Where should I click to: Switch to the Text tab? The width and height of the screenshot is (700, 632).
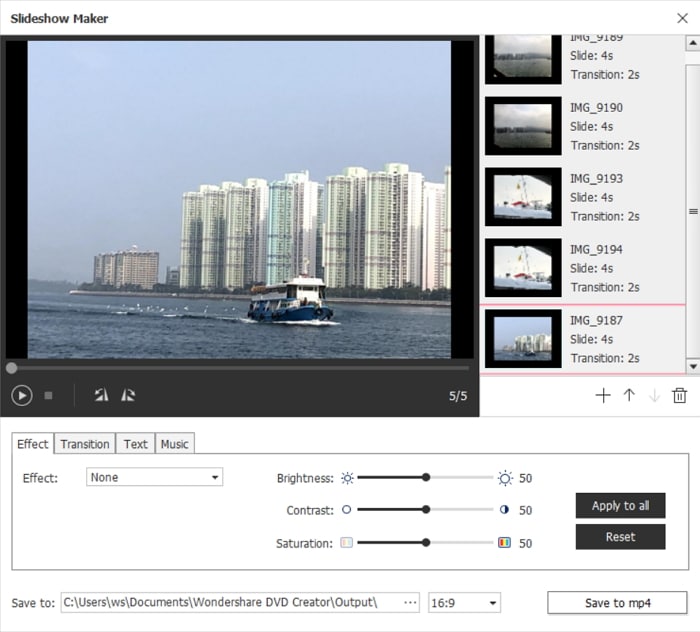(x=135, y=444)
